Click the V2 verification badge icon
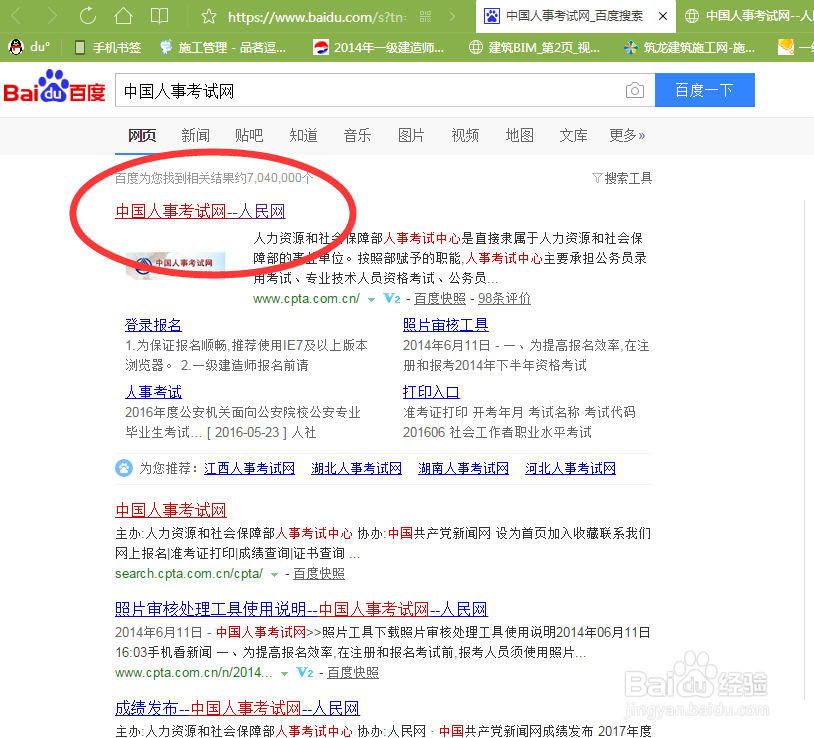The width and height of the screenshot is (814, 738). (x=391, y=298)
